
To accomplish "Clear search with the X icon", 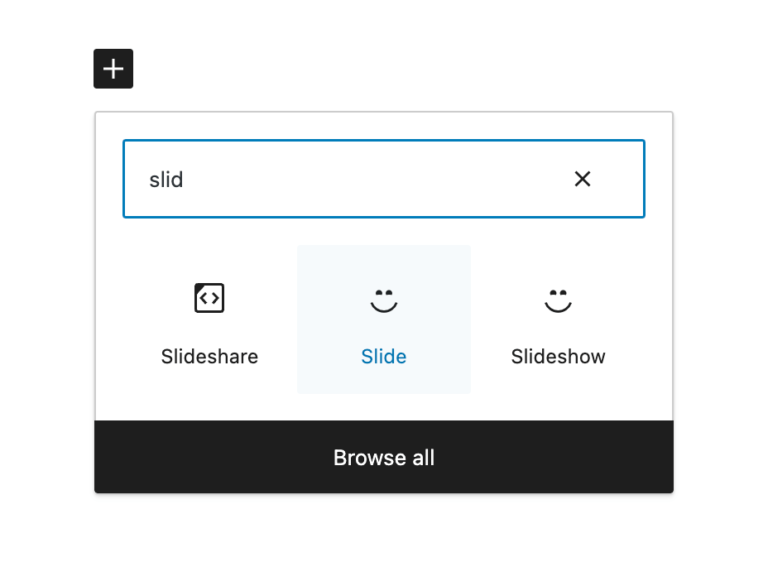I will coord(582,179).
